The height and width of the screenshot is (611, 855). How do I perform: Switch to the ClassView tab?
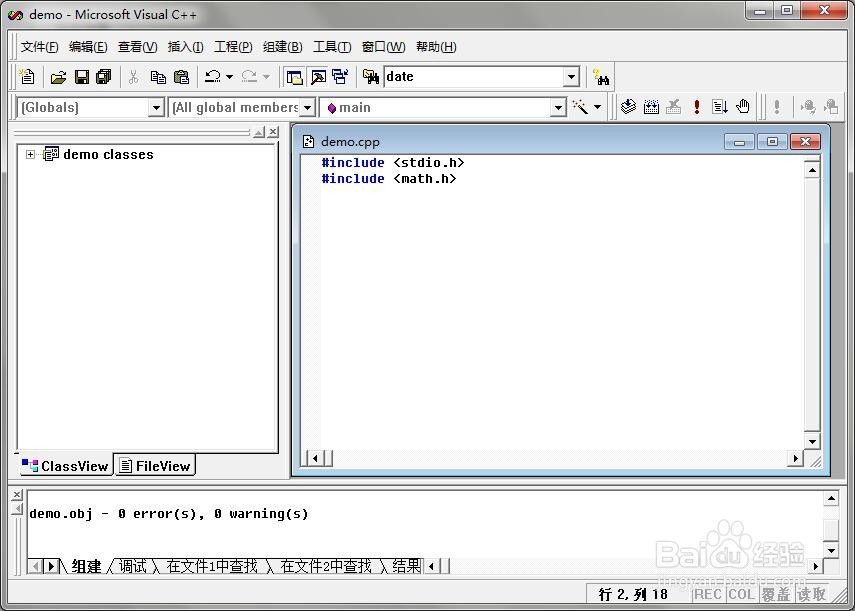tap(65, 466)
